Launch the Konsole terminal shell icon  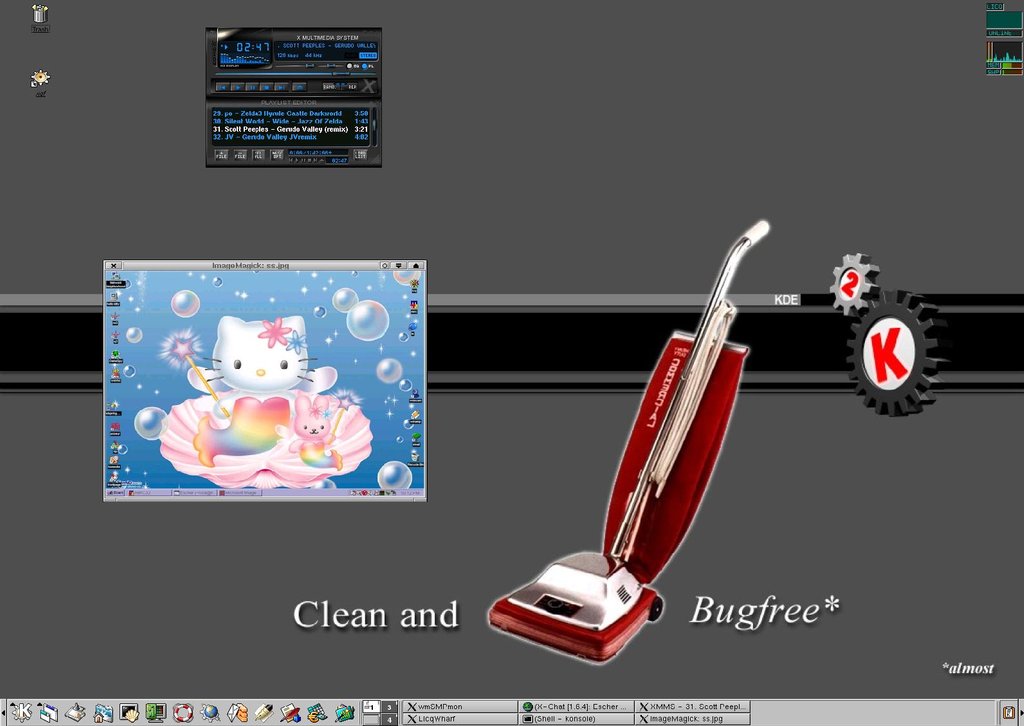click(x=129, y=712)
